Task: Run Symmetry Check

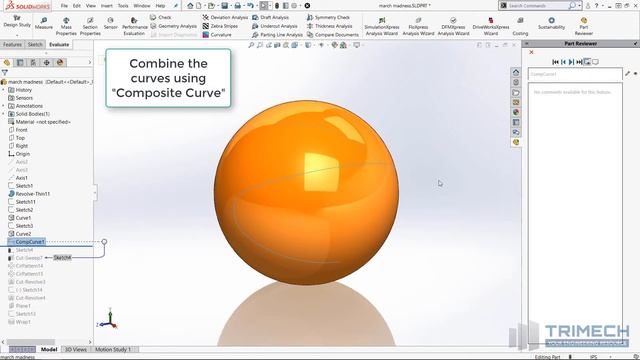Action: (328, 18)
